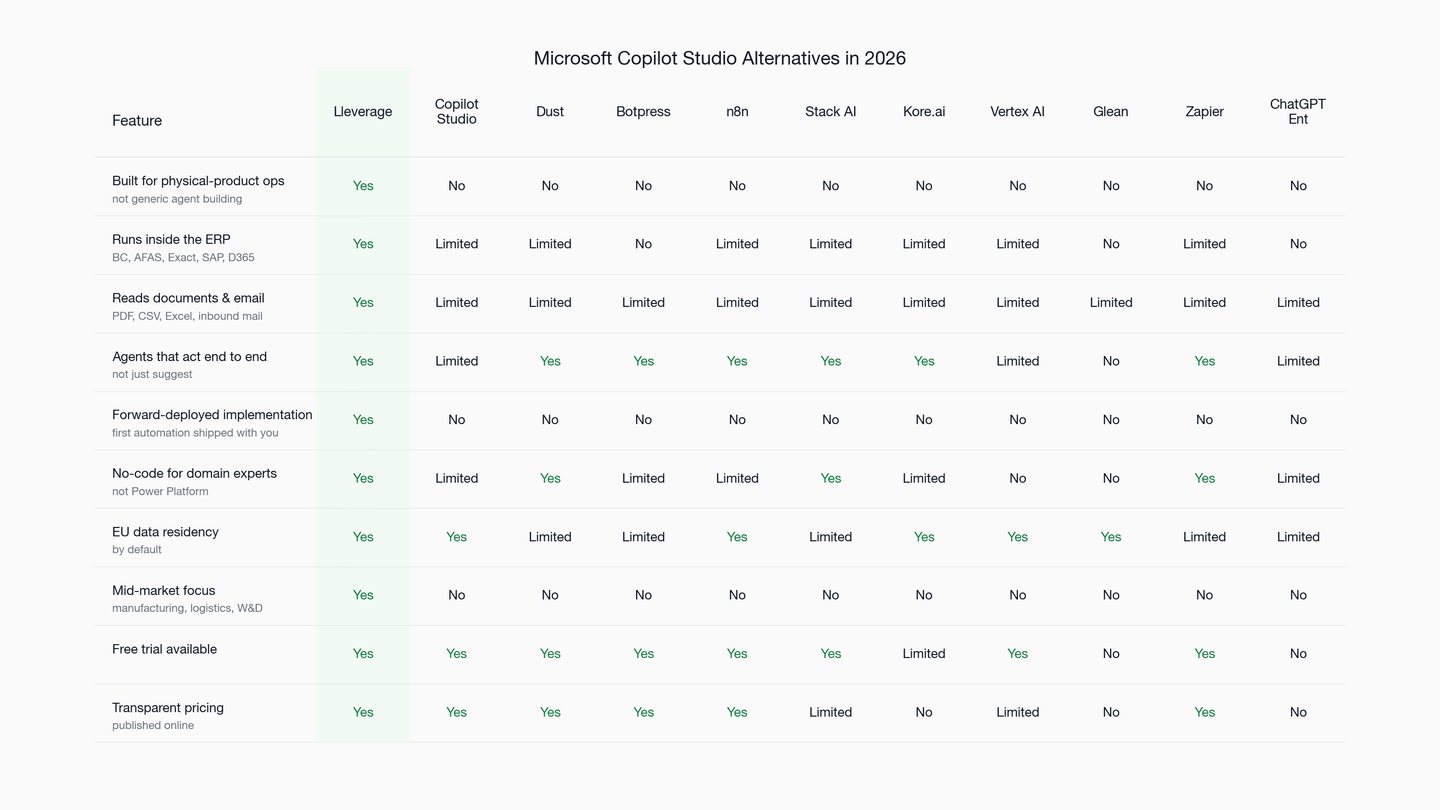This screenshot has height=810, width=1440.
Task: Select Dust "Limited" in Runs inside the ERP row
Action: 550,244
